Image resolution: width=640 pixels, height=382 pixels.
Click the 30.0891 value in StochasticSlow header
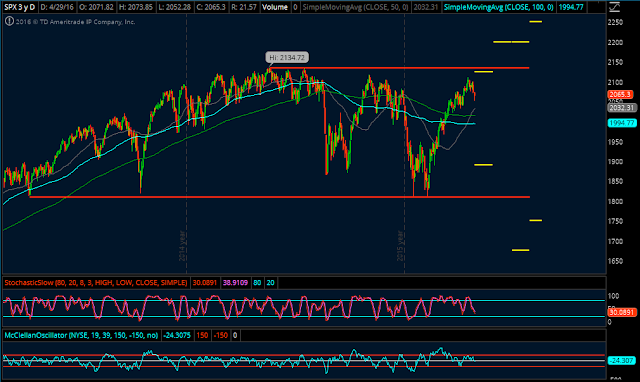coord(204,282)
